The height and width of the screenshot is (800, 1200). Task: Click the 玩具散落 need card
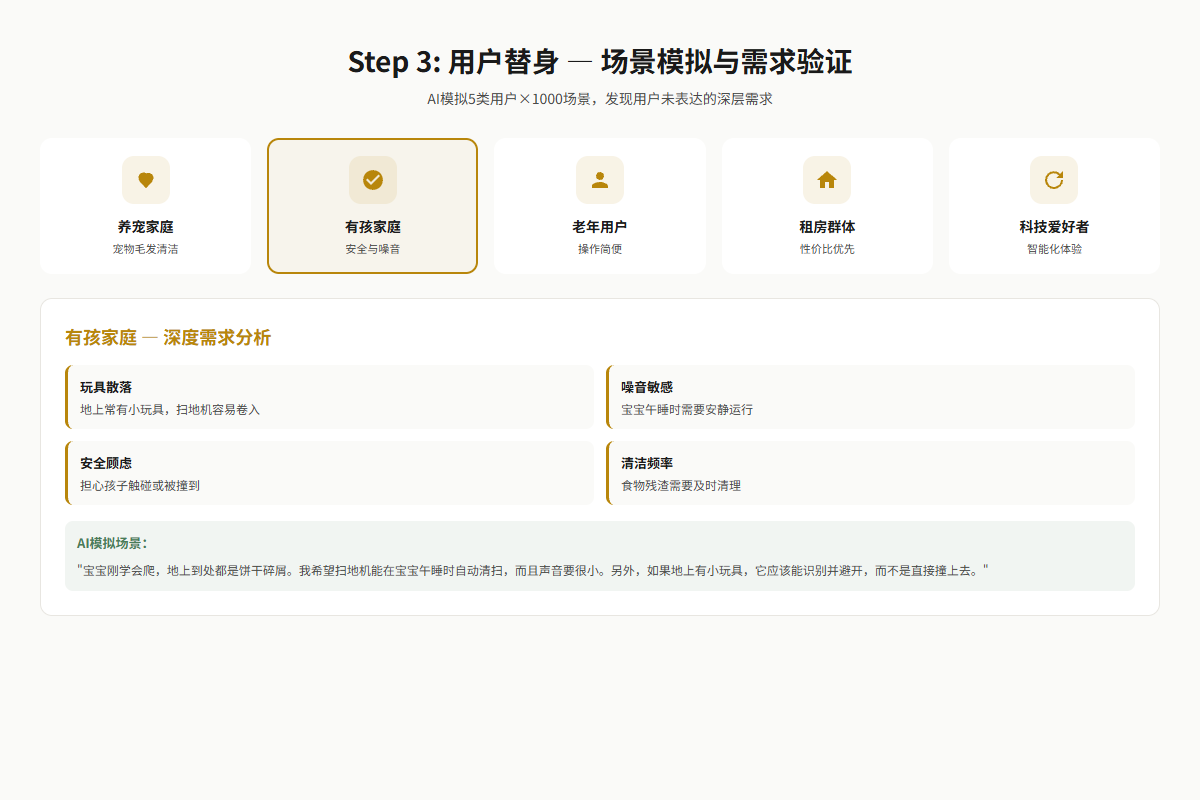pyautogui.click(x=329, y=397)
